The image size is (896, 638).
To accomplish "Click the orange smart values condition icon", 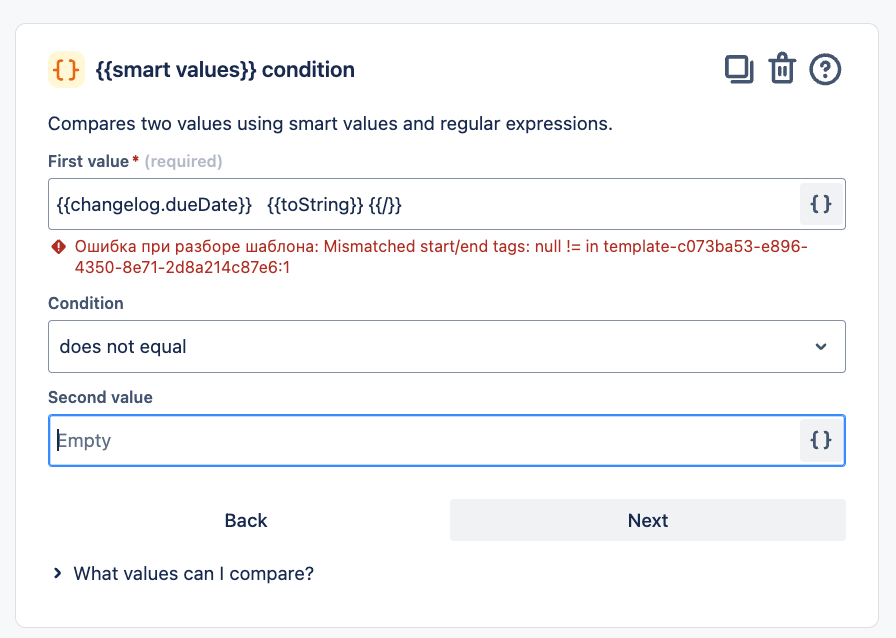I will [x=66, y=70].
